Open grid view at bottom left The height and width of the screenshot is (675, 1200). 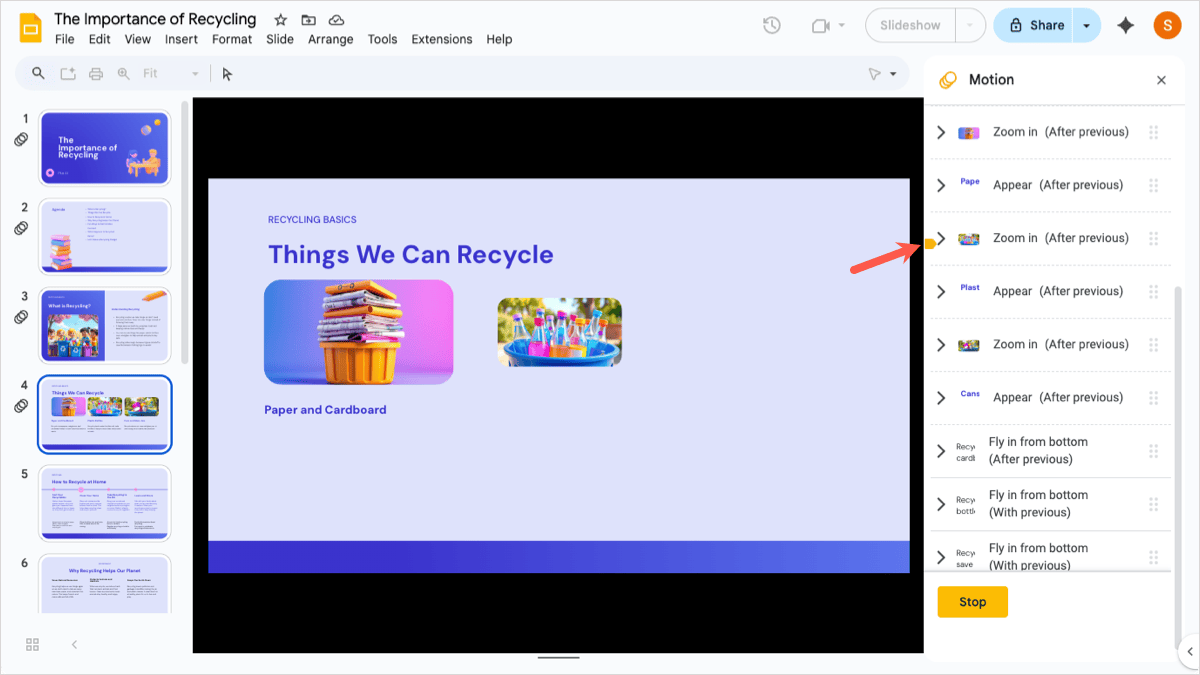32,644
